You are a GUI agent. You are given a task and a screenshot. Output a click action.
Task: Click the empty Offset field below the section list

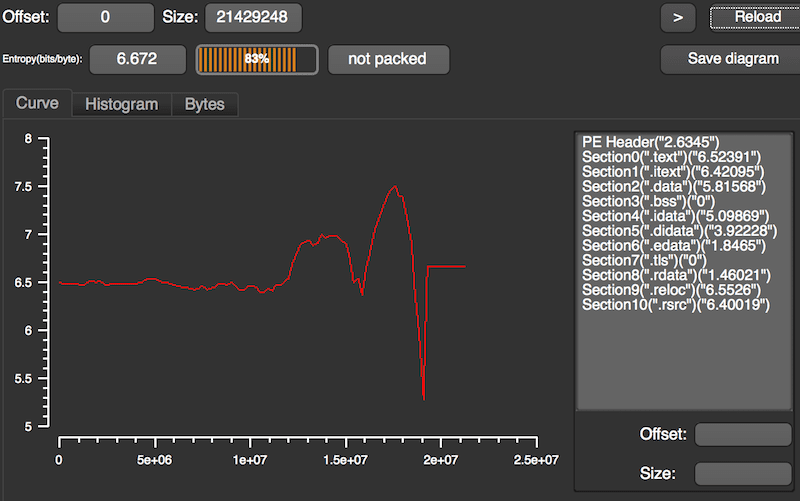743,435
